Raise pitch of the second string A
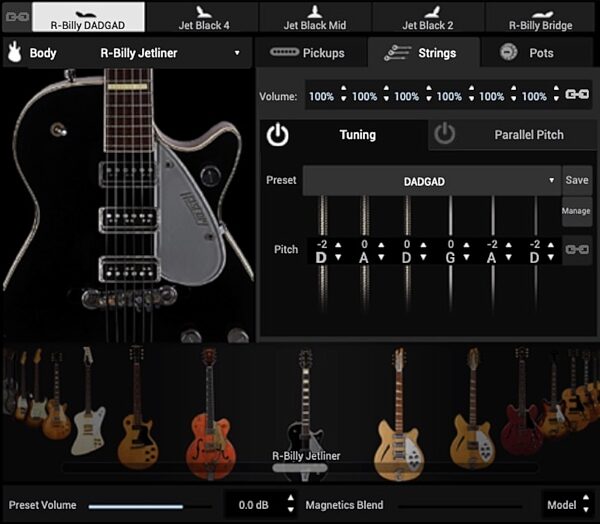The height and width of the screenshot is (524, 600). 381,245
